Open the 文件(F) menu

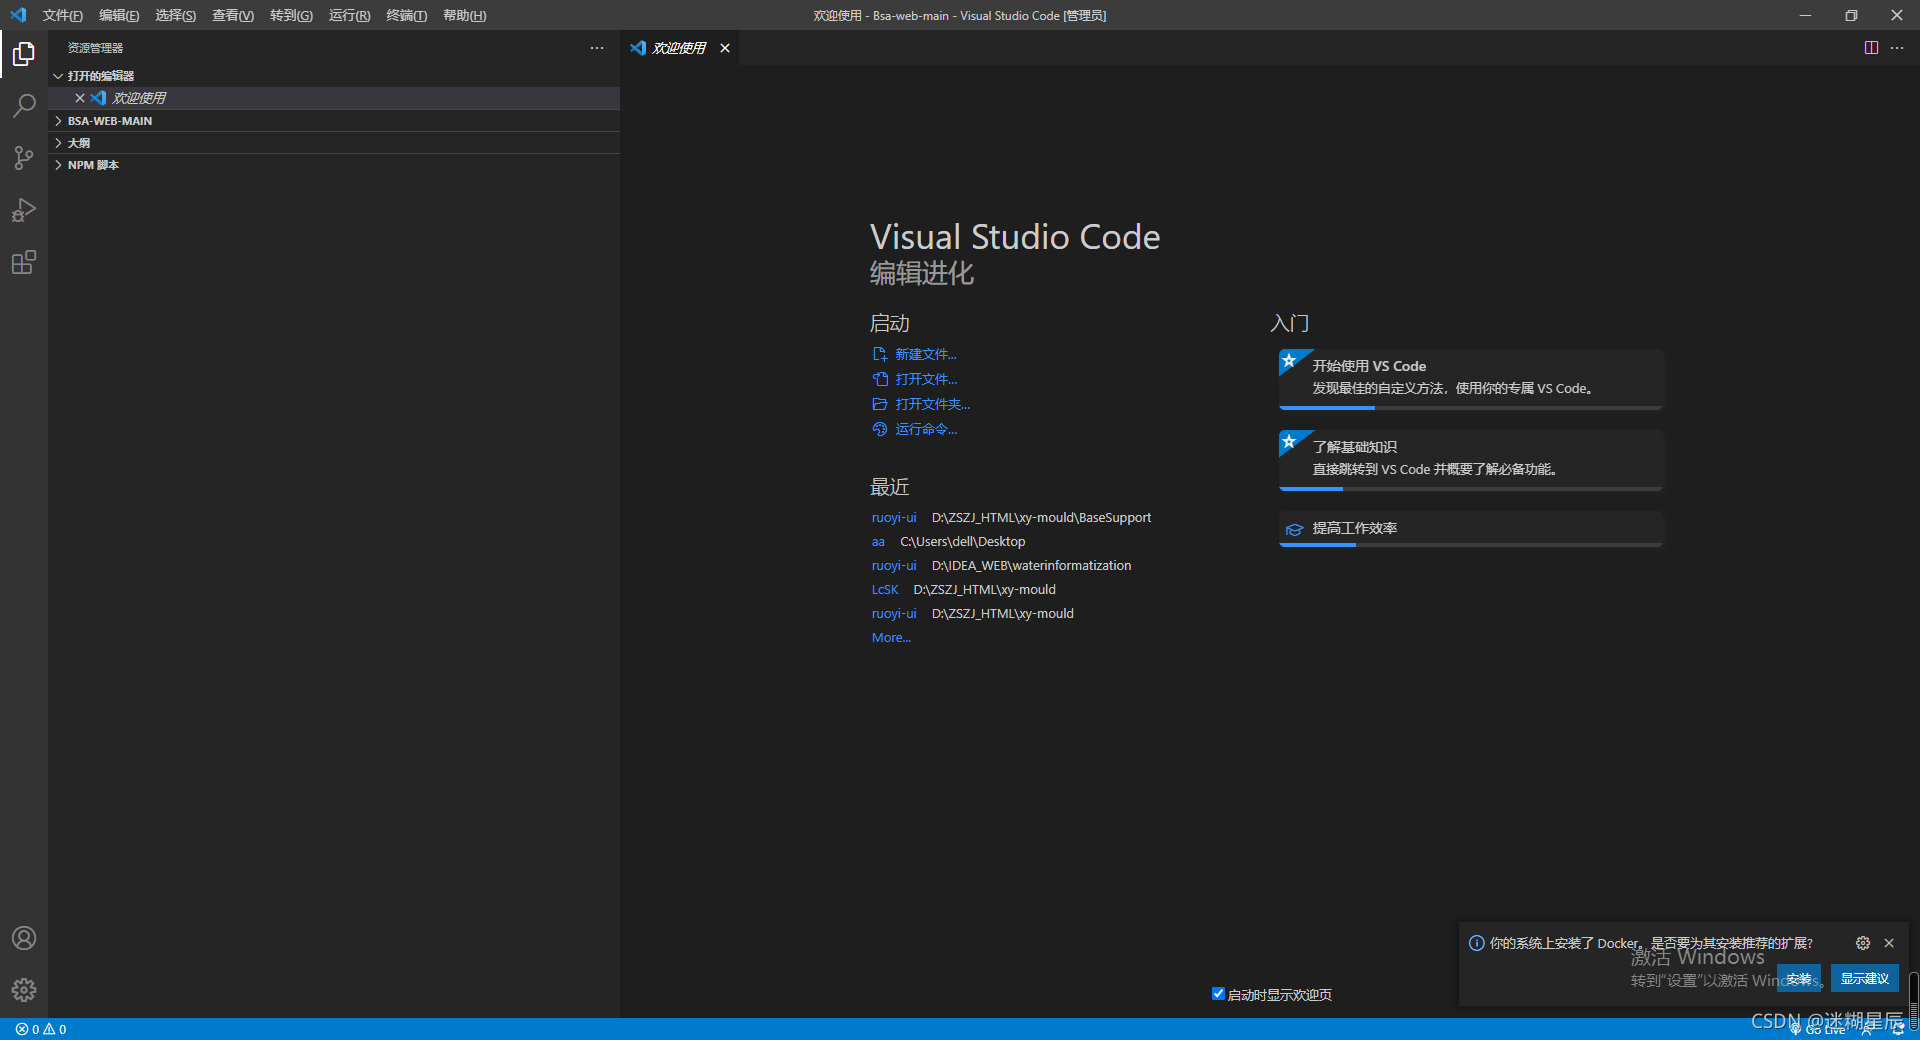click(x=62, y=15)
